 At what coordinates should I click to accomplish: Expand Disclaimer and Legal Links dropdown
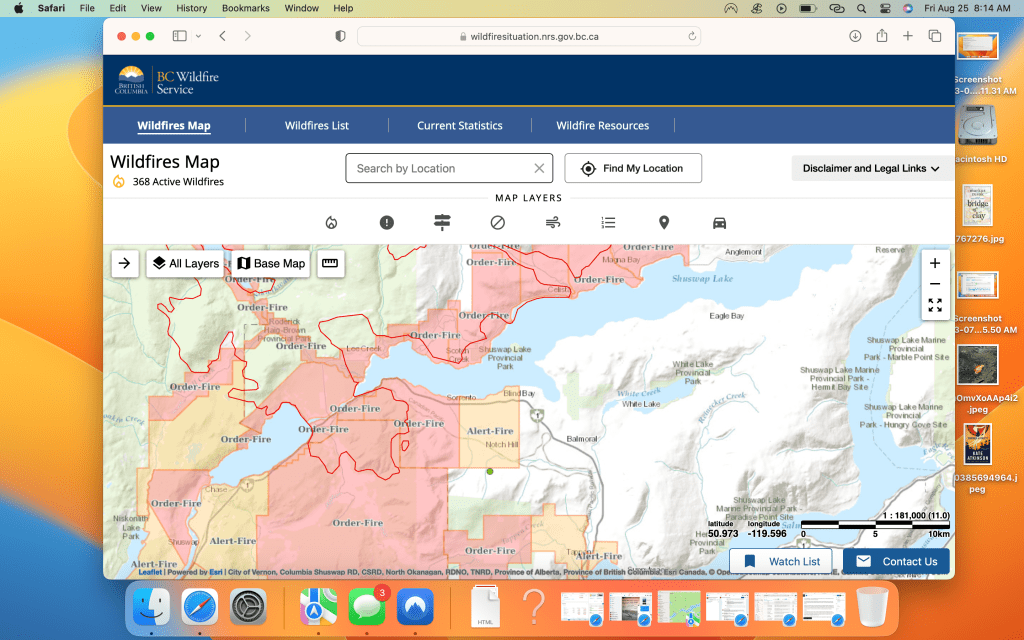point(870,169)
